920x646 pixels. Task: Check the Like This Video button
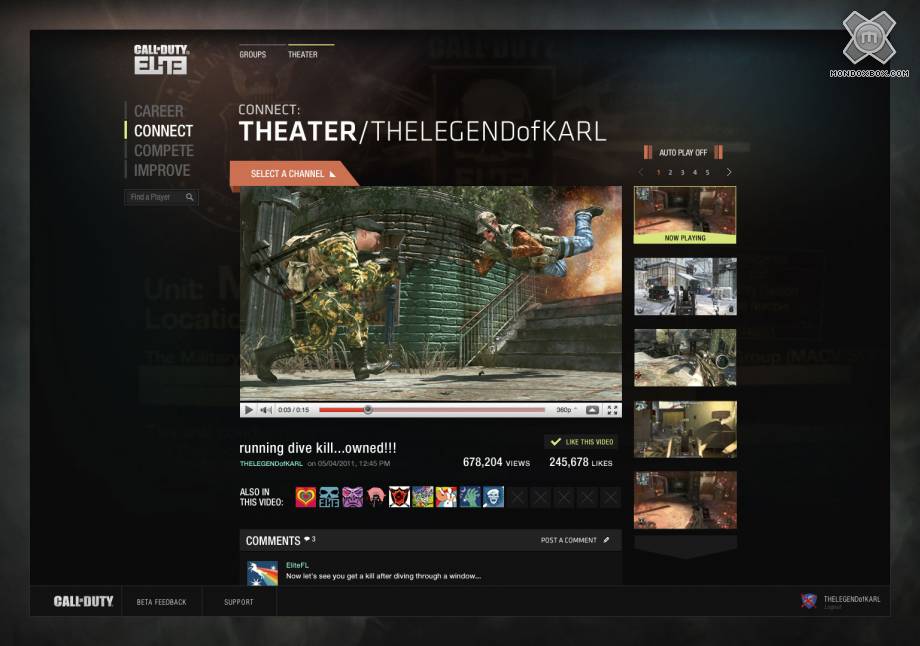[x=581, y=442]
